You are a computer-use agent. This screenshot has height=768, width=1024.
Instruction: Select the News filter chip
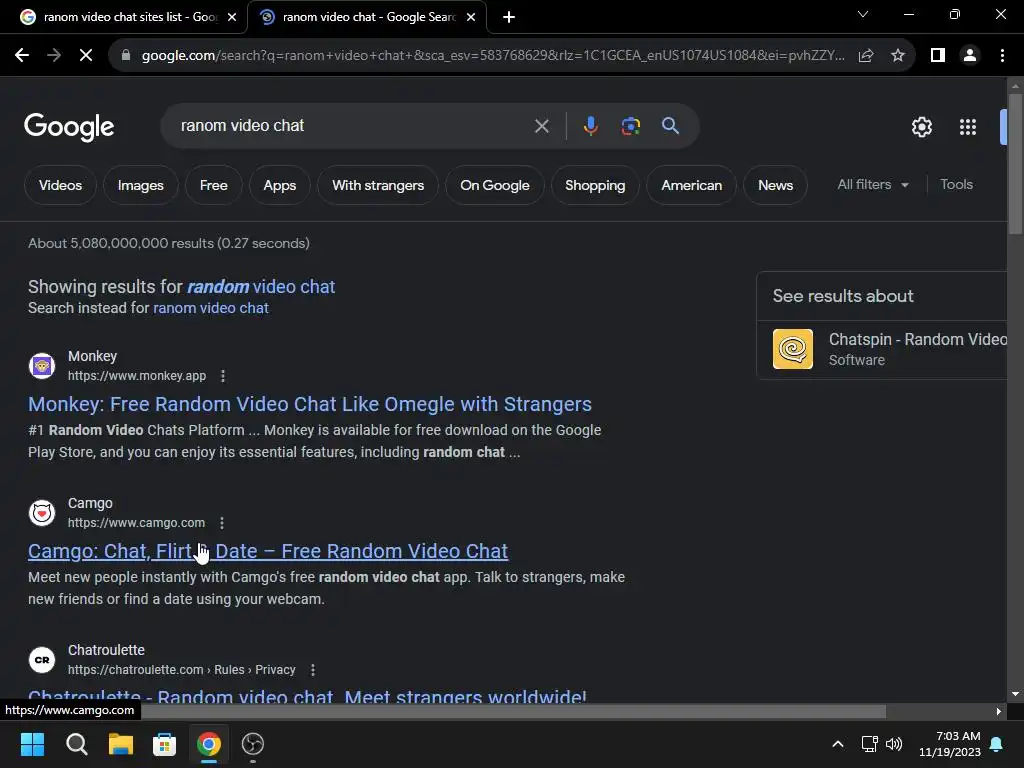[x=775, y=185]
